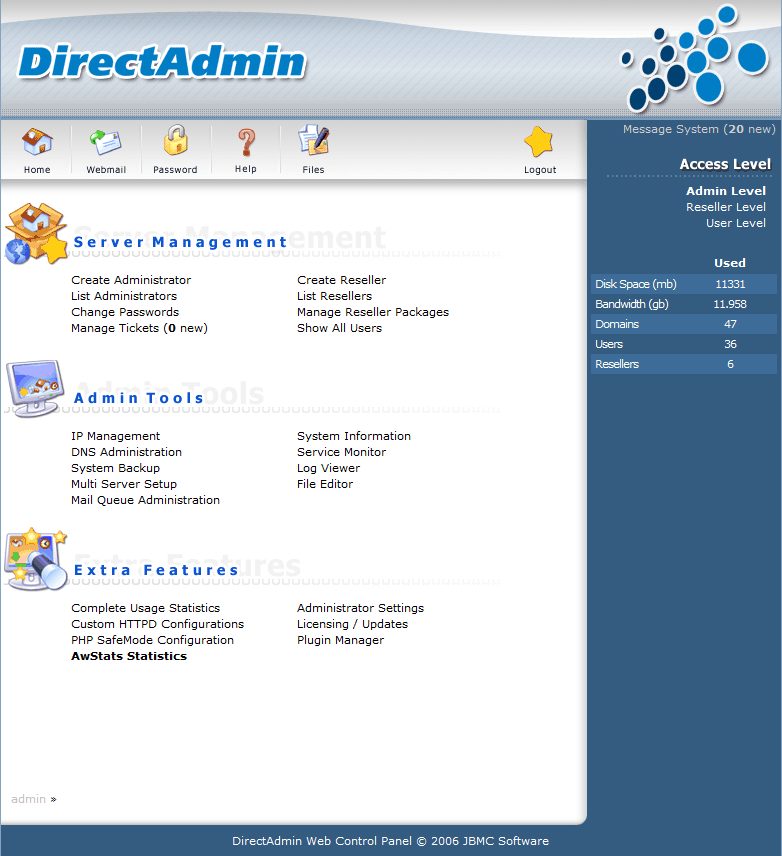Click Disk Space (mb) value 11331
The height and width of the screenshot is (856, 782).
click(x=730, y=284)
